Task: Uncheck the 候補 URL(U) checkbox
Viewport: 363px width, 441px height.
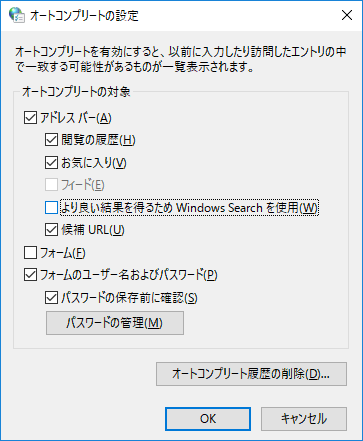Action: [51, 230]
